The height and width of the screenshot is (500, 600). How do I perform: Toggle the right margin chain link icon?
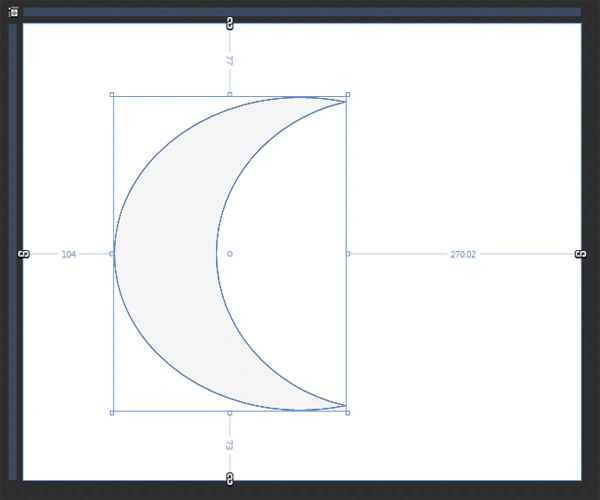[580, 254]
